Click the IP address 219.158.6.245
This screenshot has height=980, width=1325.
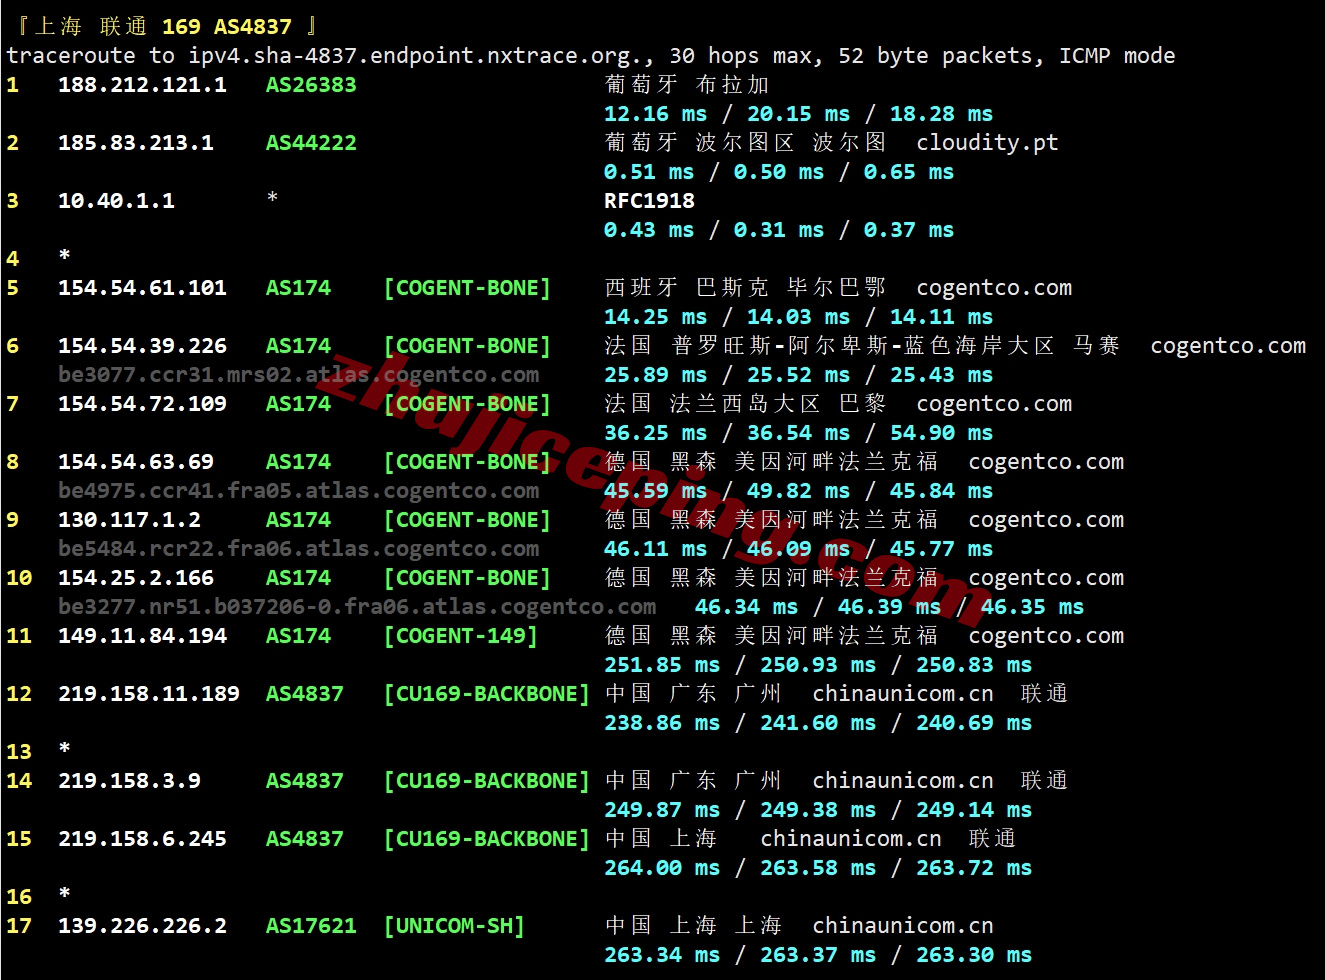pos(142,839)
